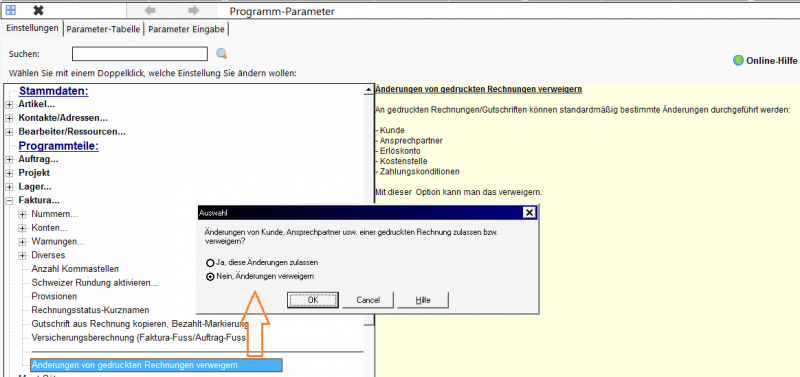This screenshot has width=800, height=377.
Task: Switch to Einstellungen tab
Action: point(32,29)
